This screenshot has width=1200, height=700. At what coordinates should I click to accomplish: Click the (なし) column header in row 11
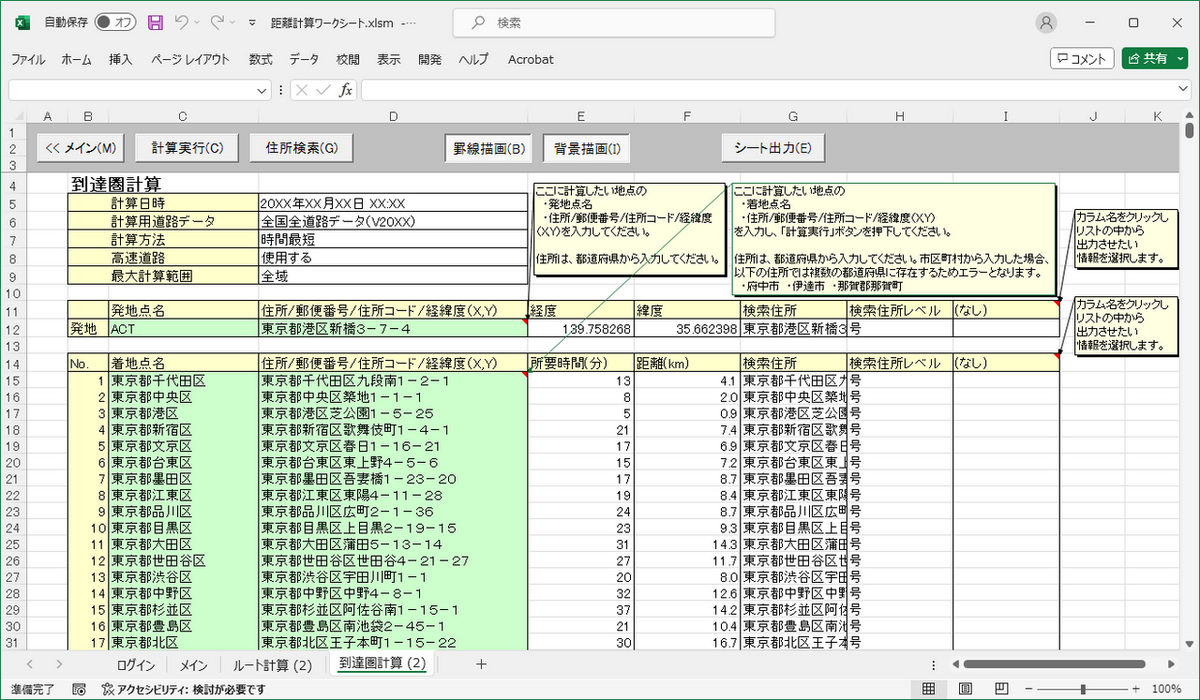pyautogui.click(x=1005, y=310)
